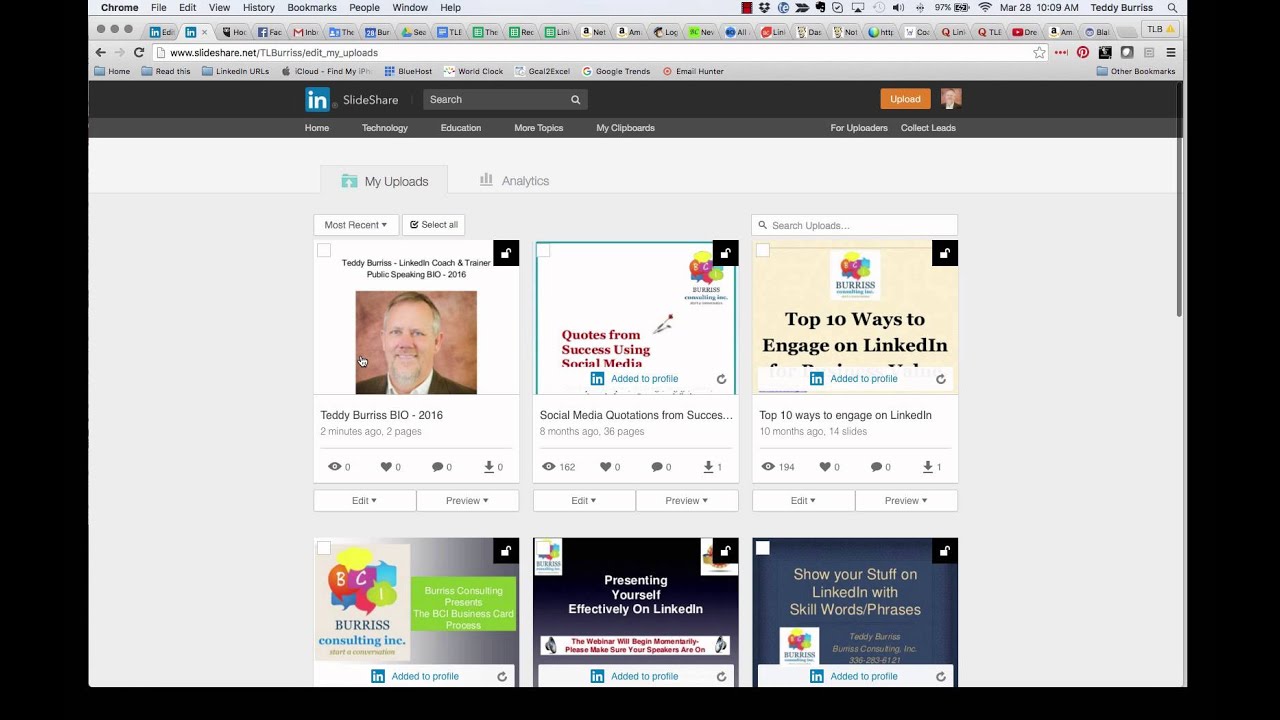Tick checkbox on Presenting Yourself Effectively thumbnail
This screenshot has width=1280, height=720.
[543, 548]
